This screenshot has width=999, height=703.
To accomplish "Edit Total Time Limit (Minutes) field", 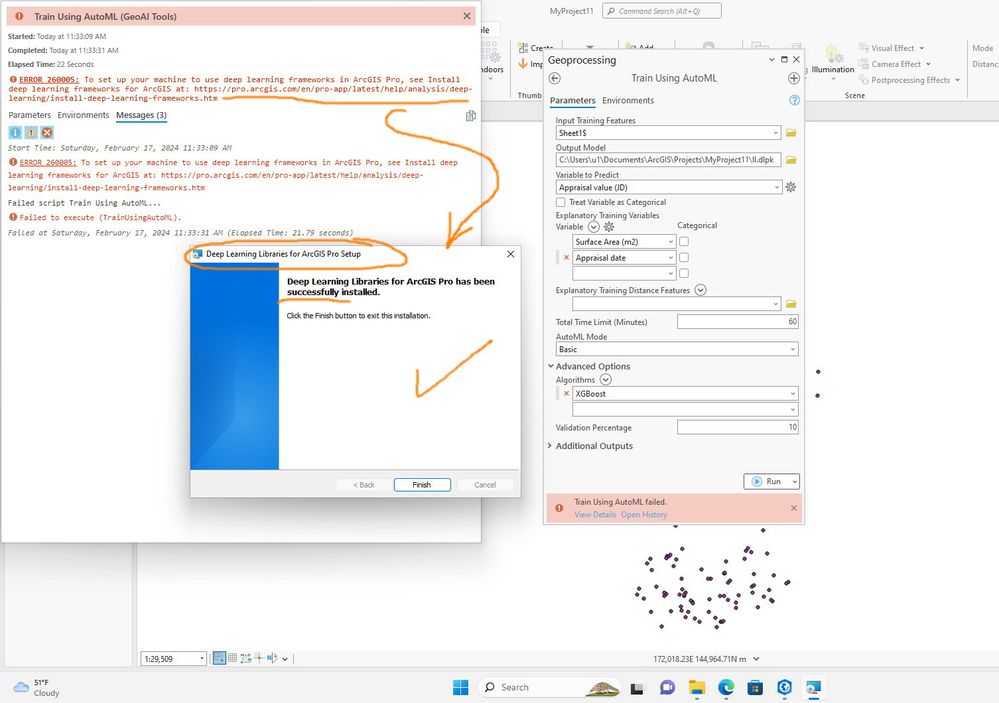I will coord(738,322).
